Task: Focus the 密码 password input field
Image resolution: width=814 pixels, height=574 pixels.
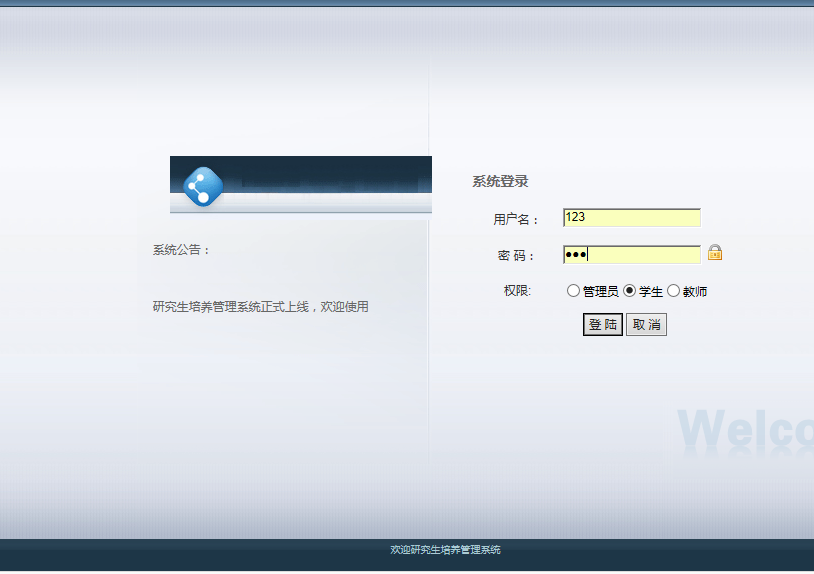Action: pos(632,254)
